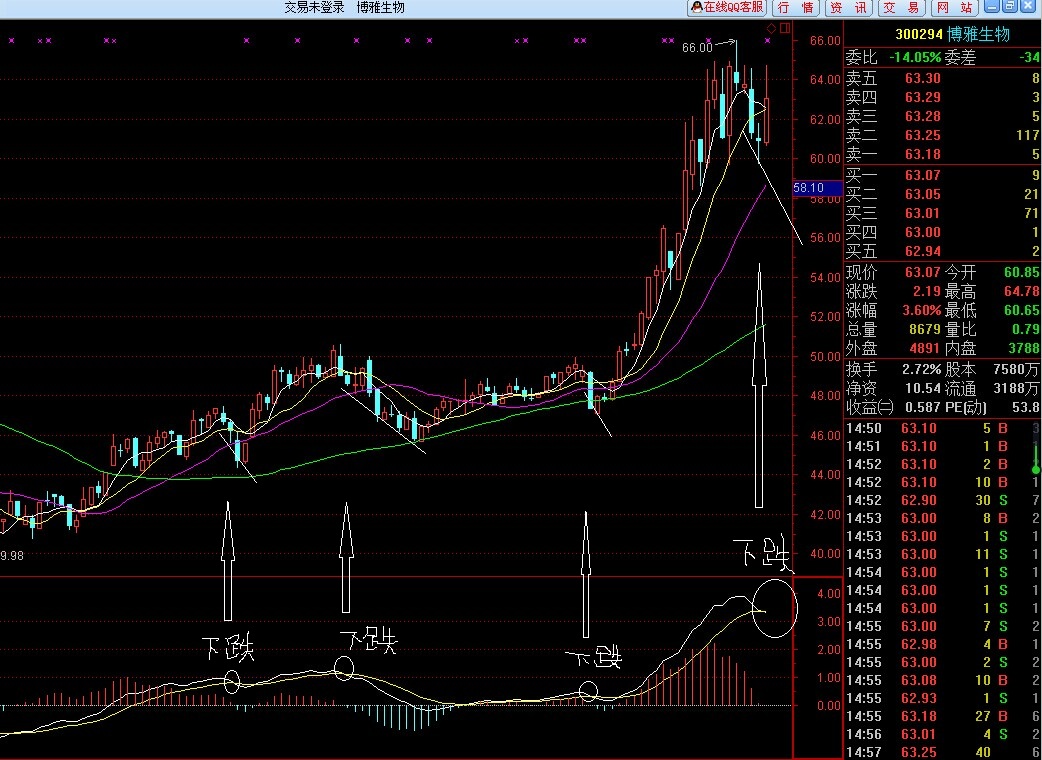
Task: Click the 现价 current price value
Action: [922, 272]
